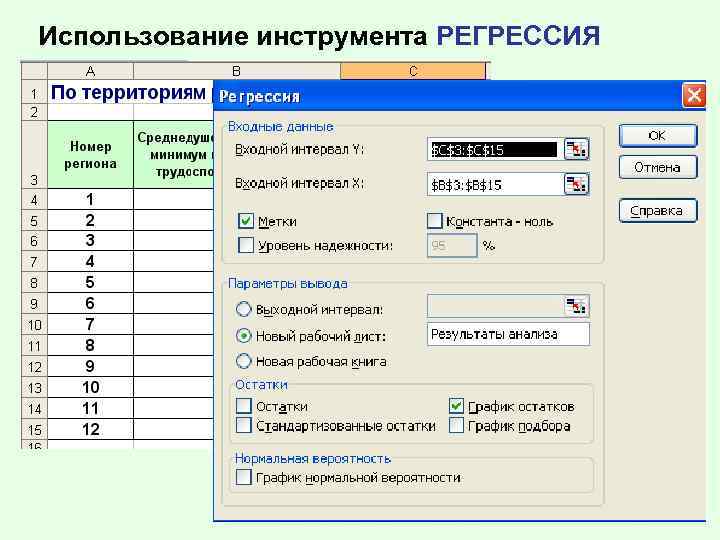The image size is (720, 540).
Task: Select row 7 header in spreadsheet
Action: 34,262
